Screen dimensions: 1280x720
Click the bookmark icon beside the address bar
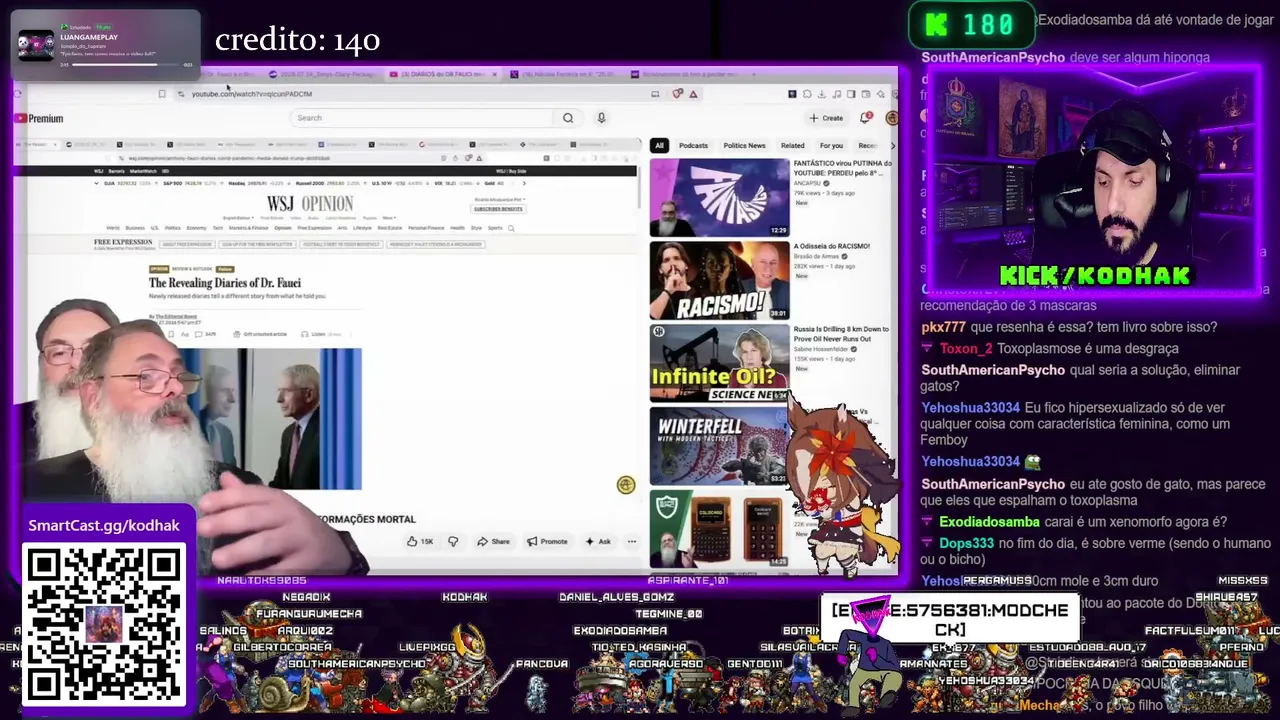pyautogui.click(x=162, y=94)
